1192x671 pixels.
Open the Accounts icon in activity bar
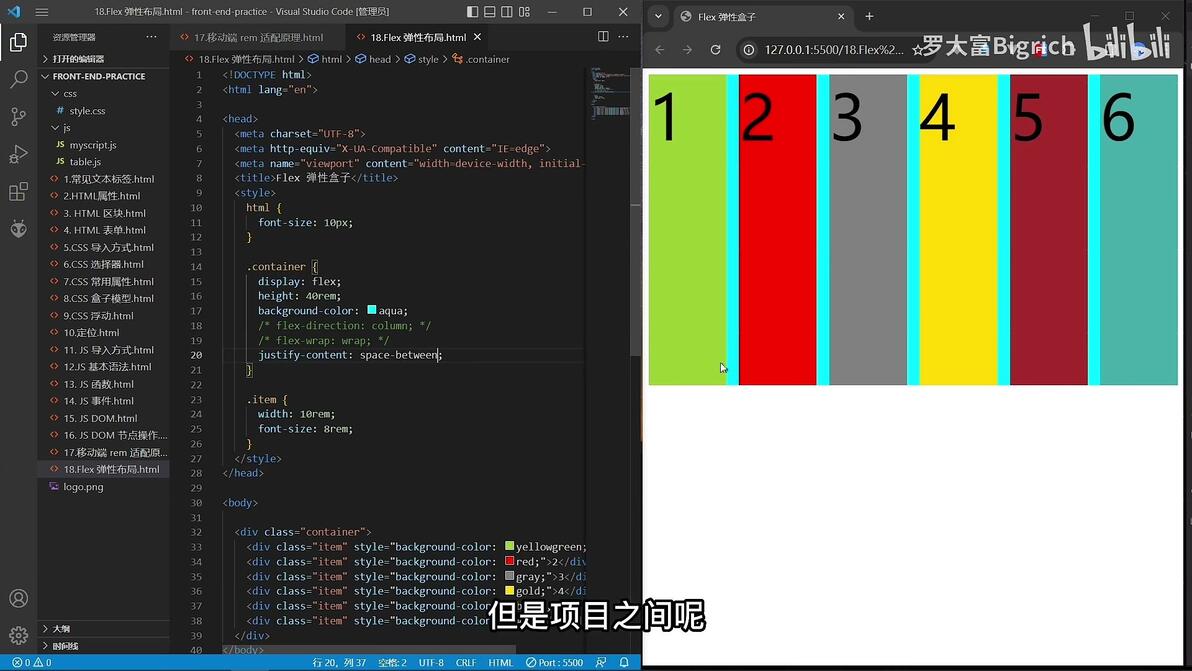point(18,598)
